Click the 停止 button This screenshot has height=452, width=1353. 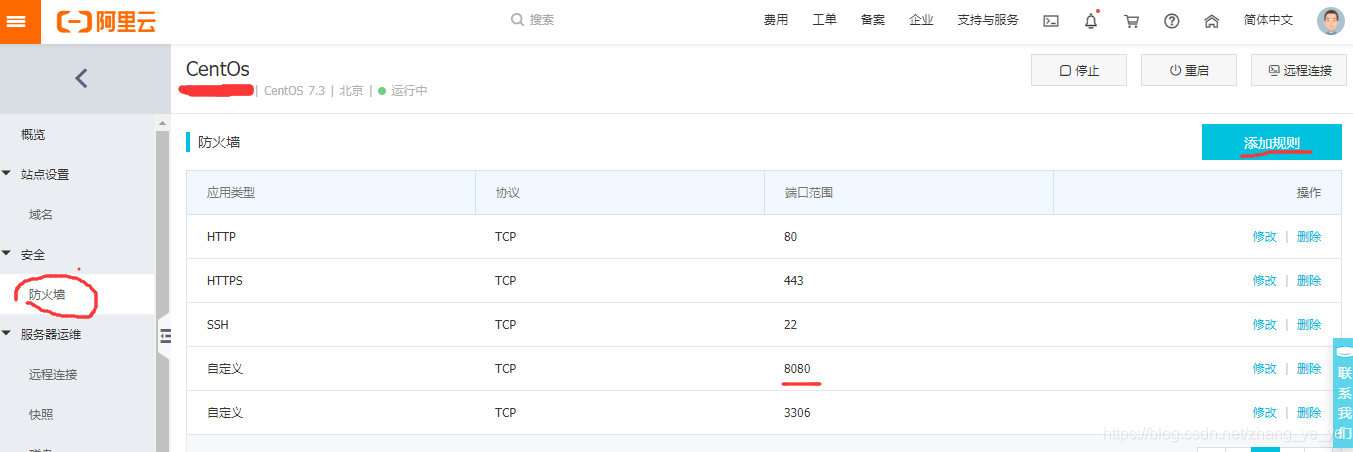click(1079, 70)
